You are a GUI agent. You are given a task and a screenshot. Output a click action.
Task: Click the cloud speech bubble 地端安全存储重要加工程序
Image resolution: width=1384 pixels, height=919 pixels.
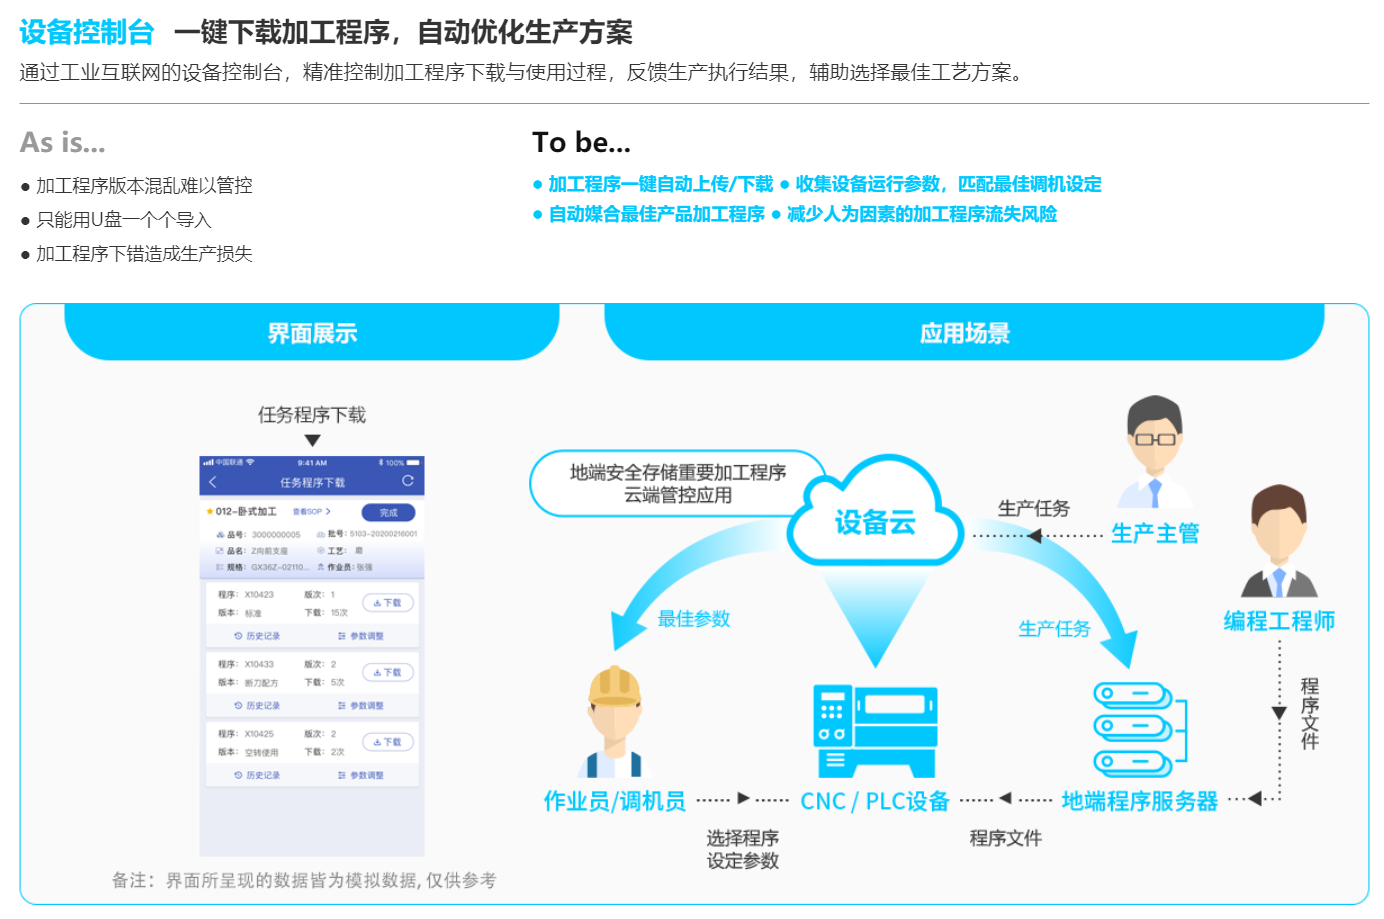click(x=677, y=483)
